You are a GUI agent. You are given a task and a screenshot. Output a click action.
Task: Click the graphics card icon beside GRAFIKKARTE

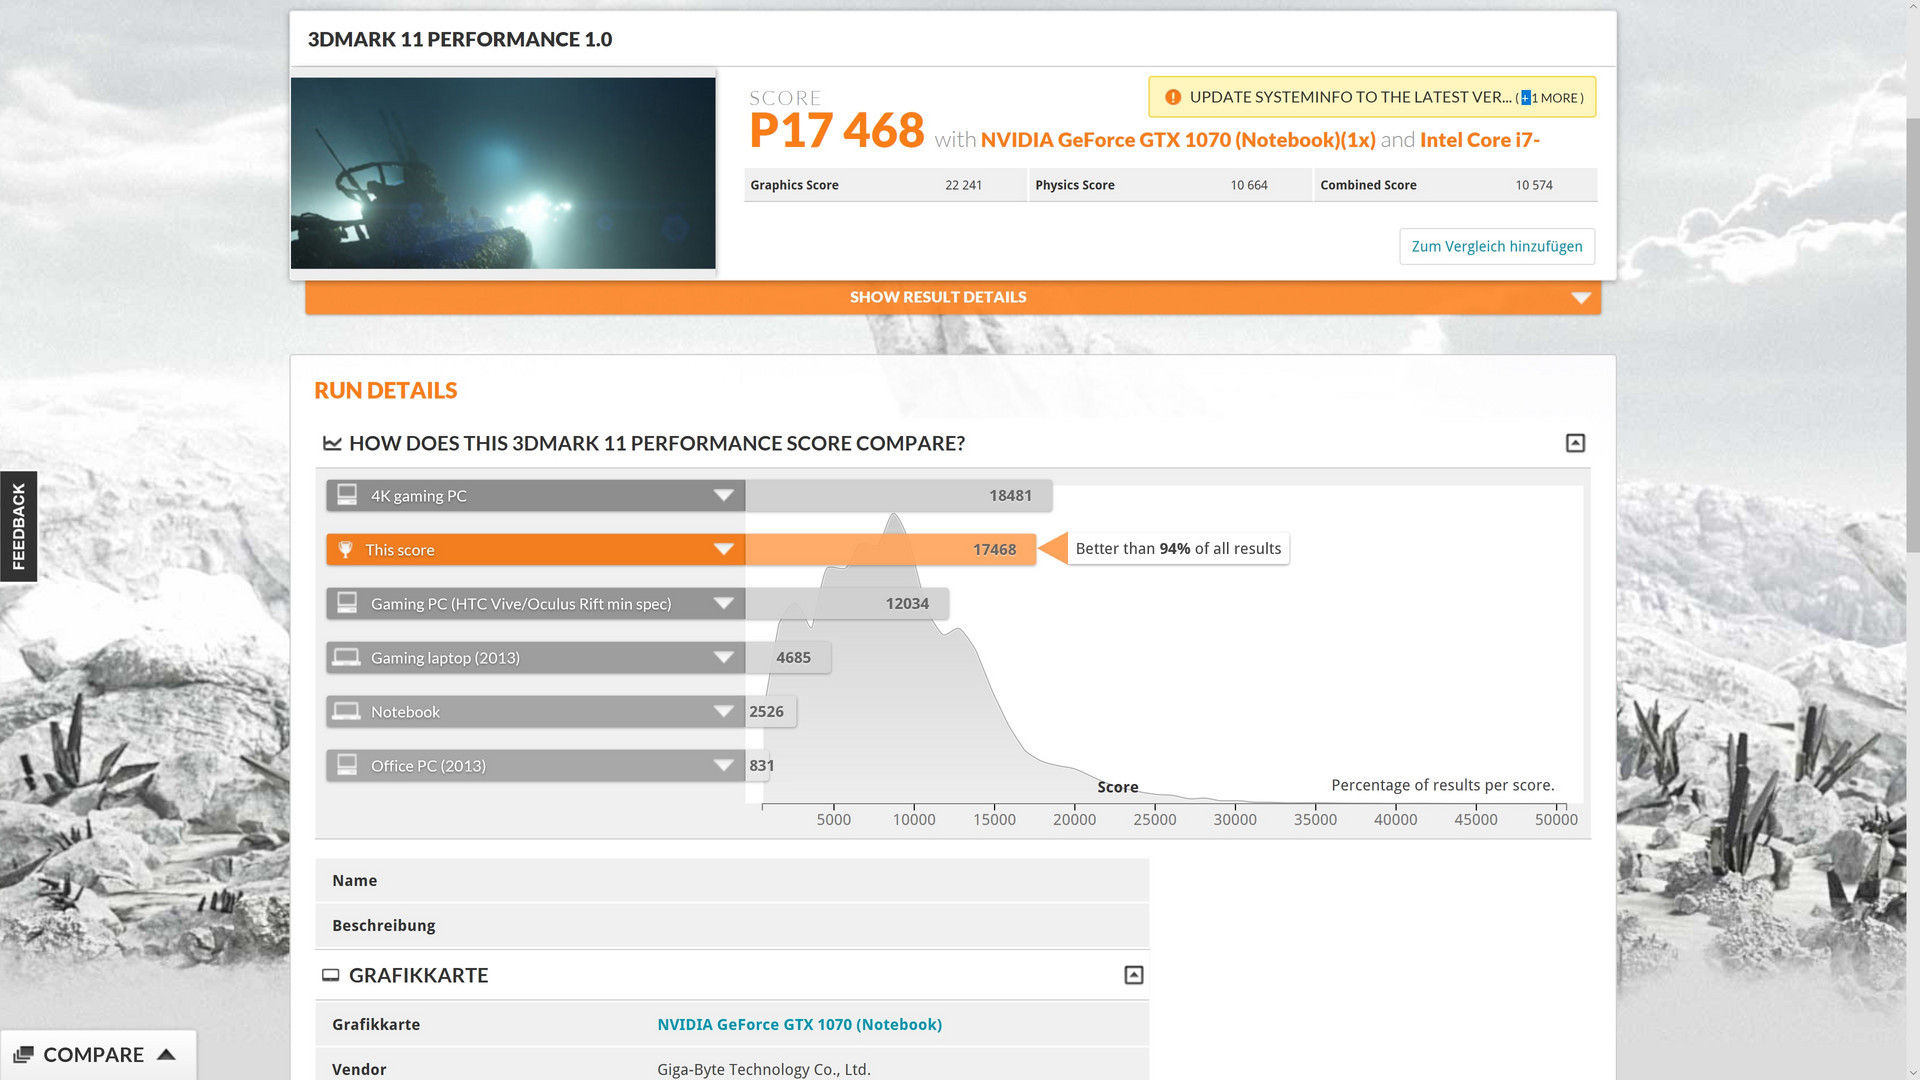coord(330,975)
